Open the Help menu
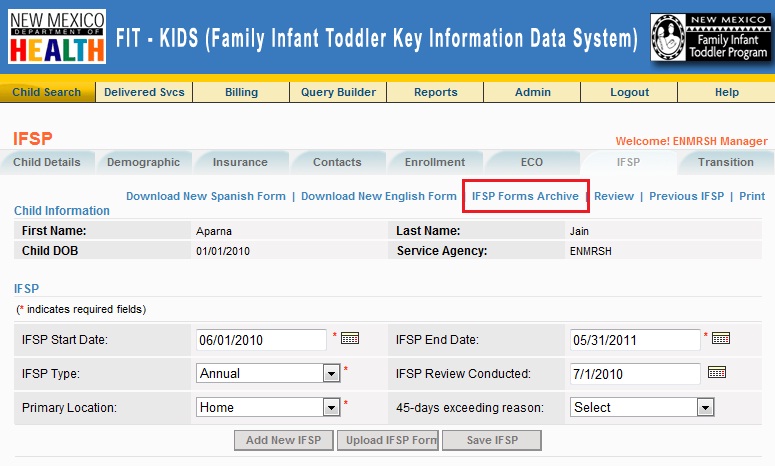 (727, 92)
